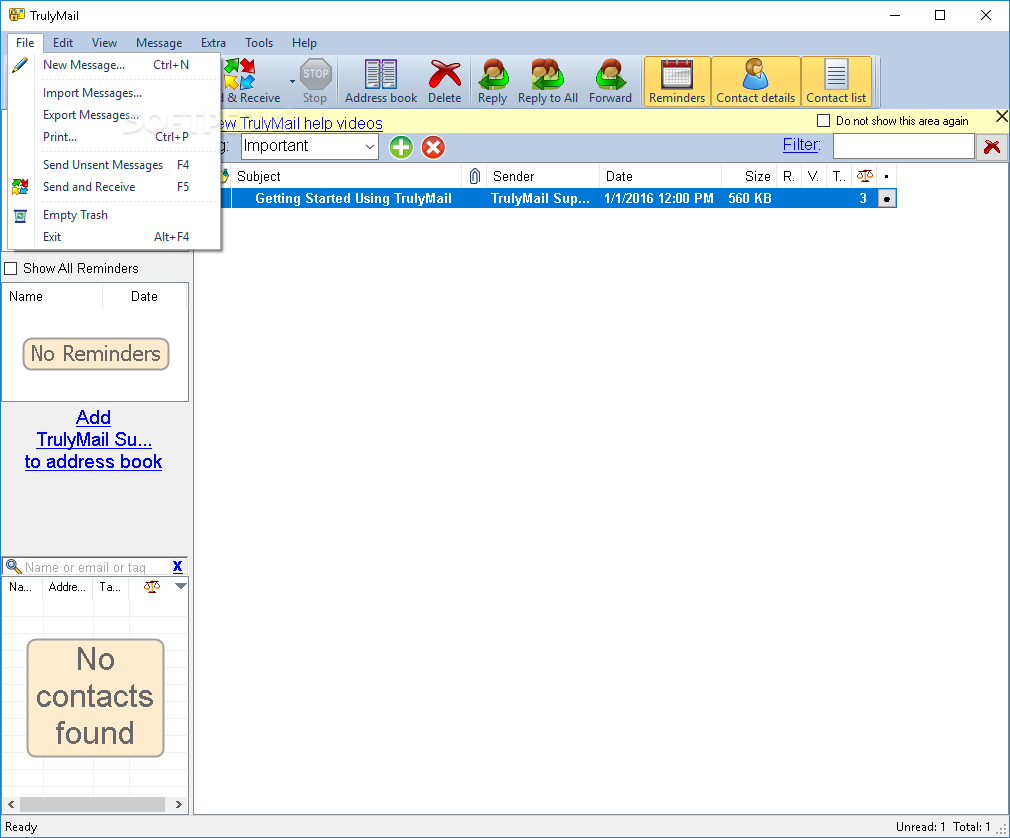
Task: Click Reply to All in toolbar
Action: pos(548,81)
